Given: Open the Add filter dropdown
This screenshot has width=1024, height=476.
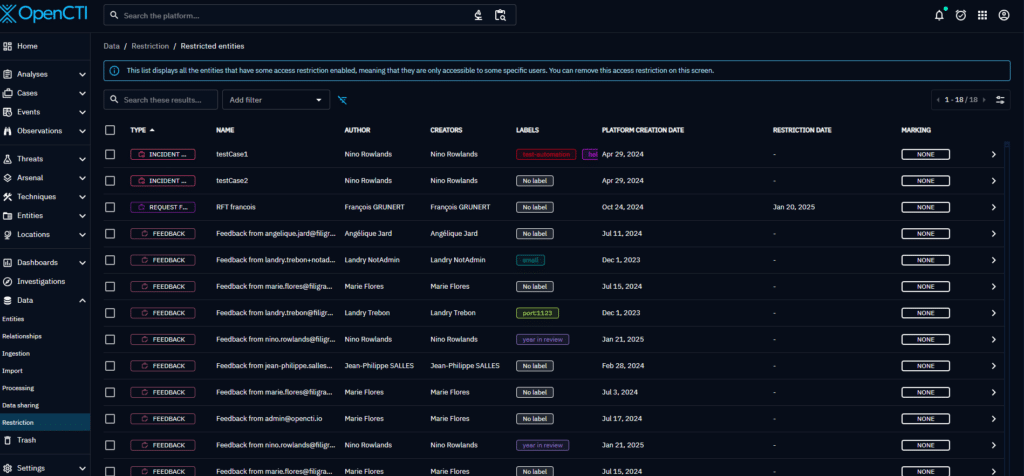Looking at the screenshot, I should point(276,100).
